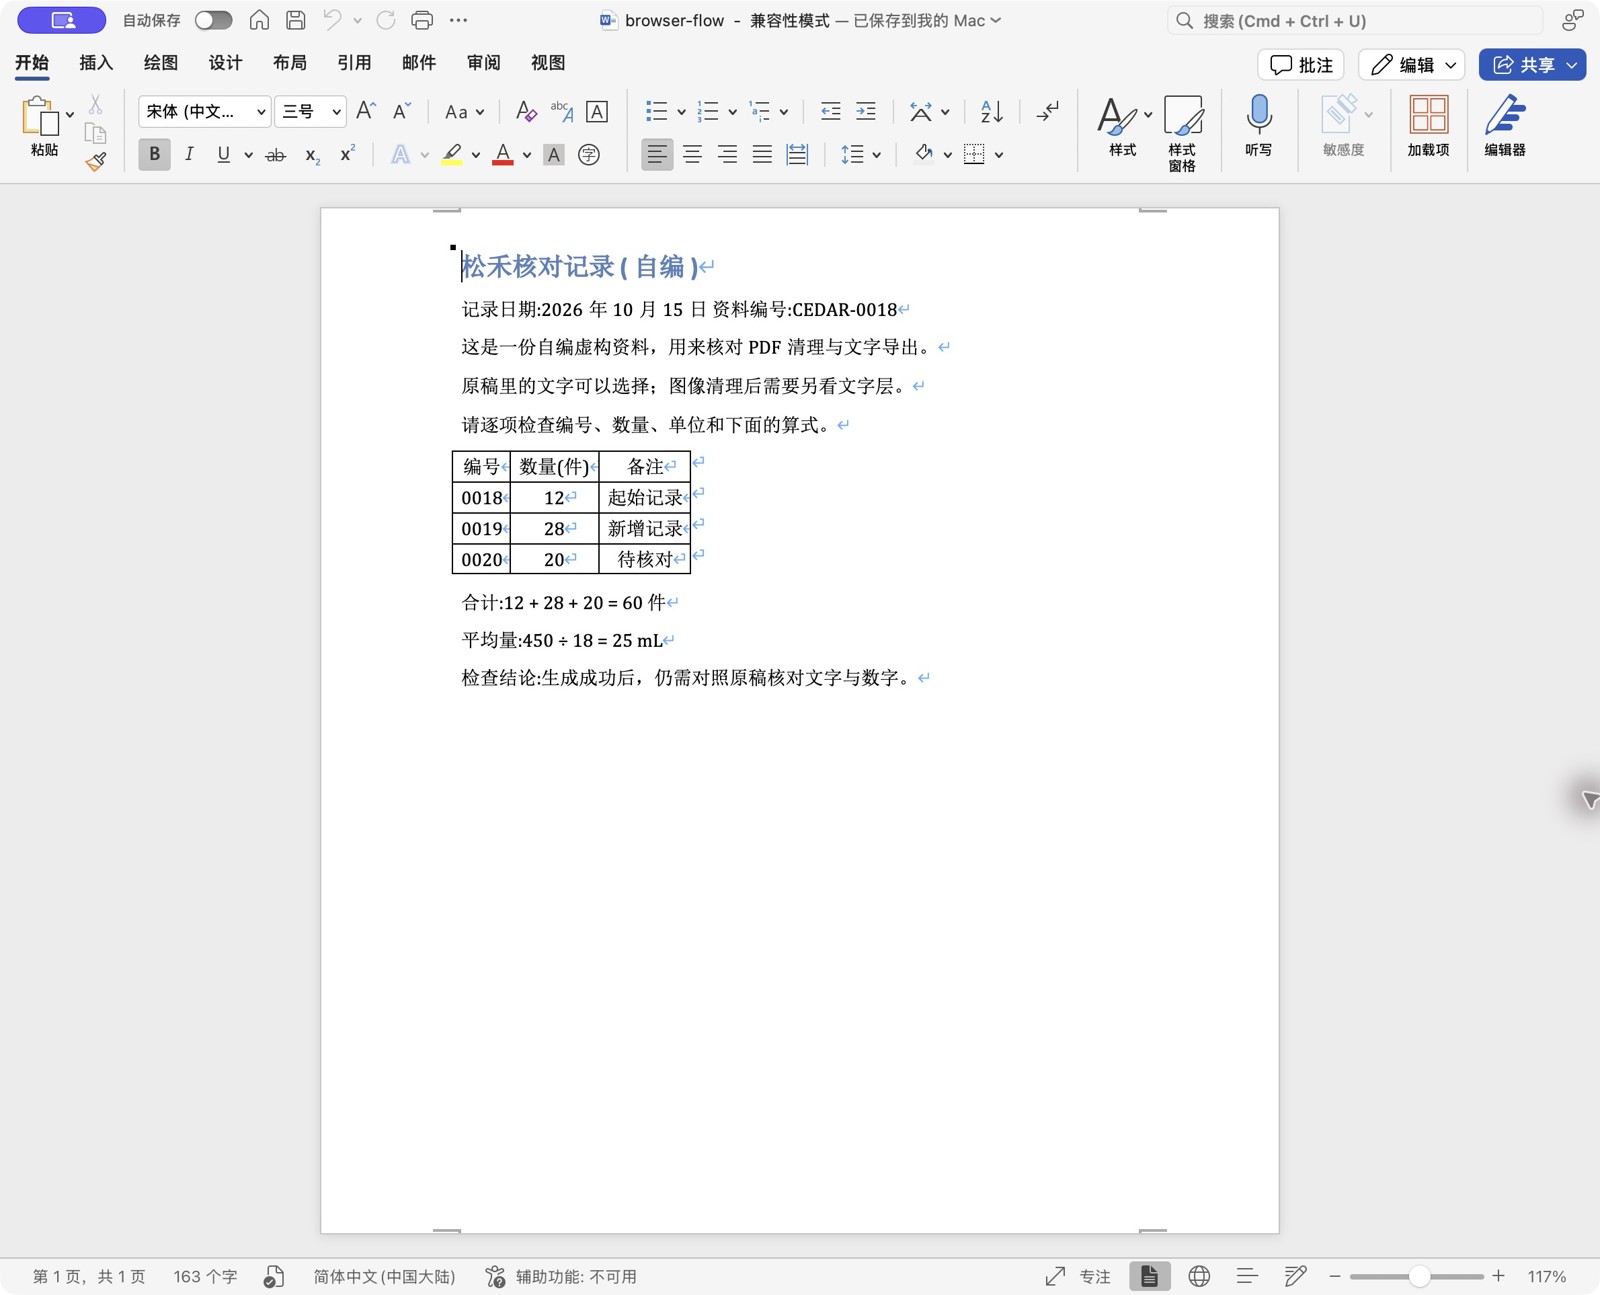Image resolution: width=1600 pixels, height=1295 pixels.
Task: Click the Clear Formatting icon
Action: click(x=525, y=112)
